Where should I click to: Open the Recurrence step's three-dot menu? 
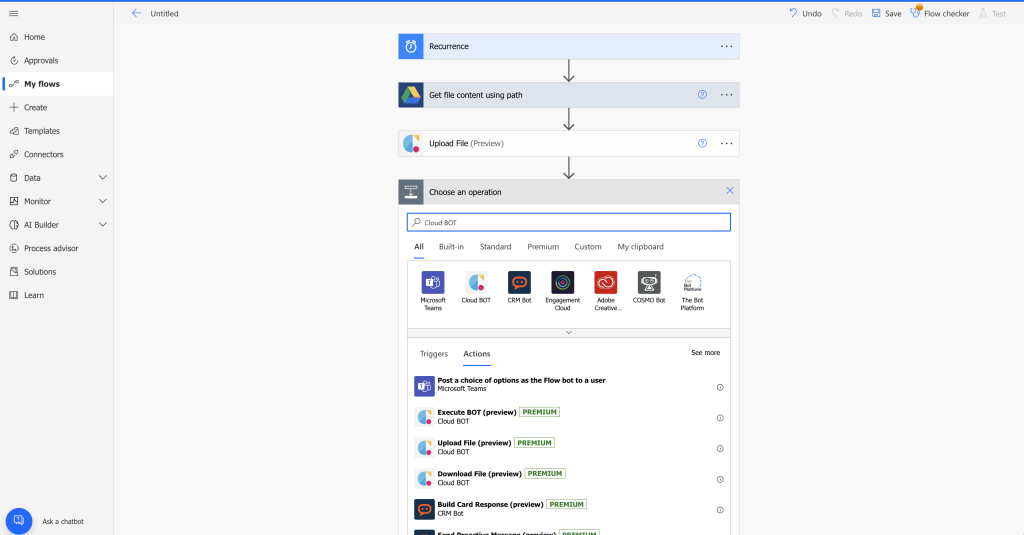726,46
